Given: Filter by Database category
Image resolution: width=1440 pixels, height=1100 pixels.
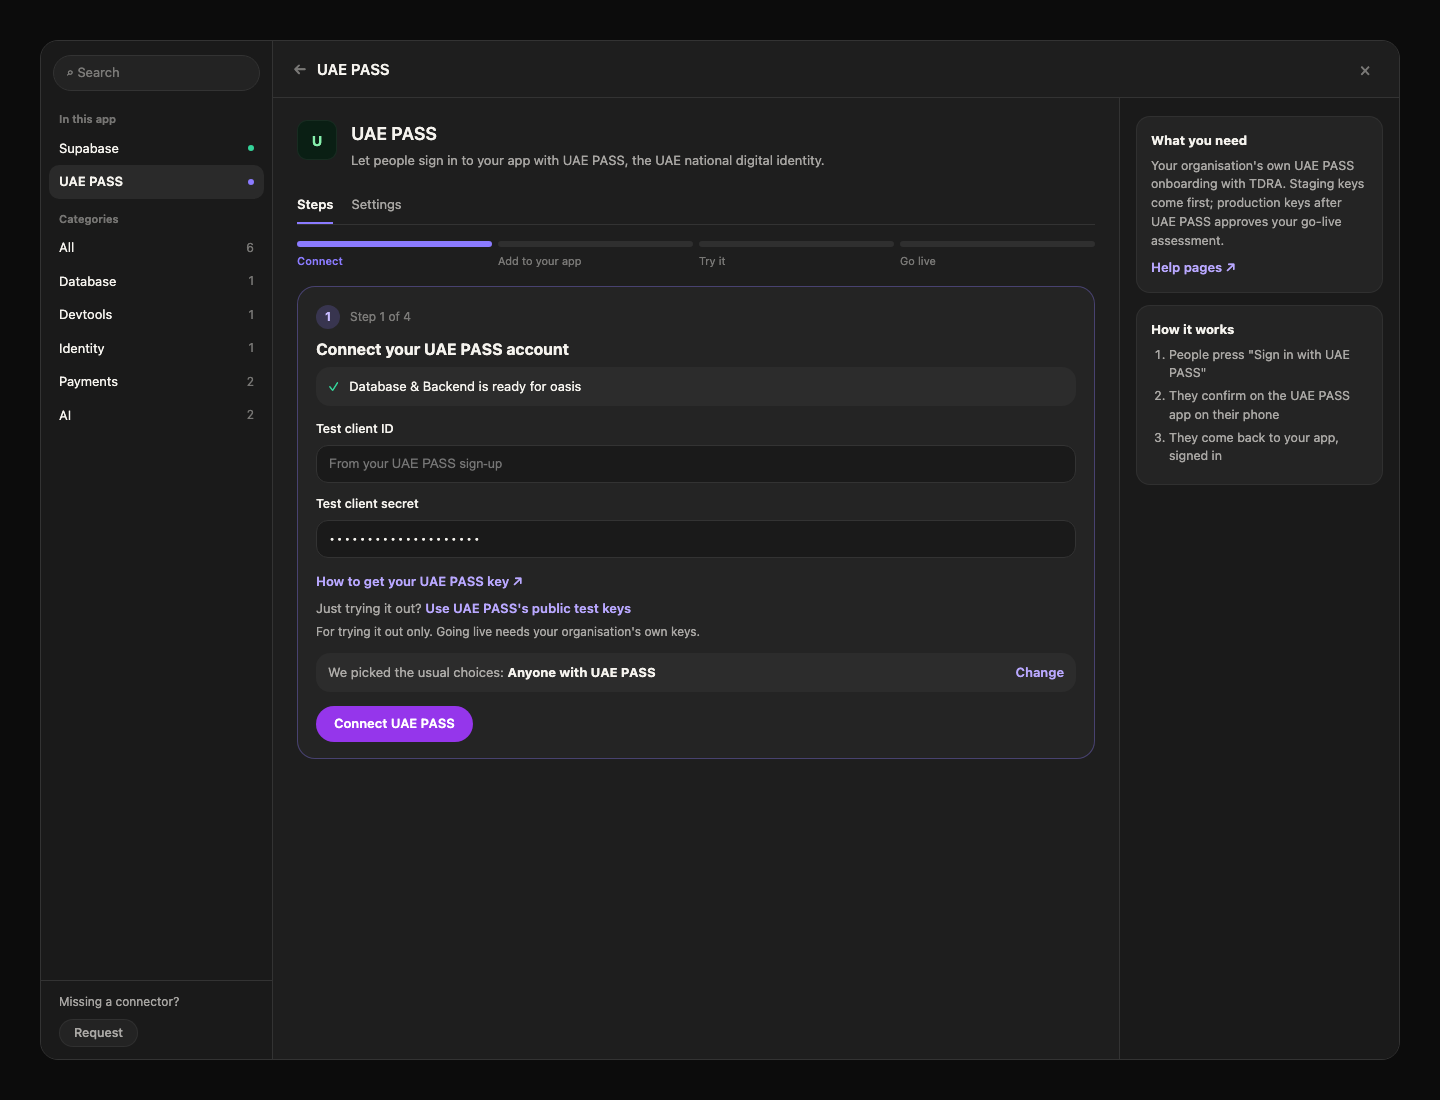Looking at the screenshot, I should click(x=156, y=282).
